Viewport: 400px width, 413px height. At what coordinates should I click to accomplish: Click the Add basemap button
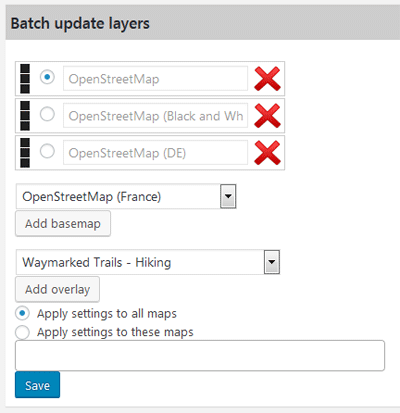[63, 223]
